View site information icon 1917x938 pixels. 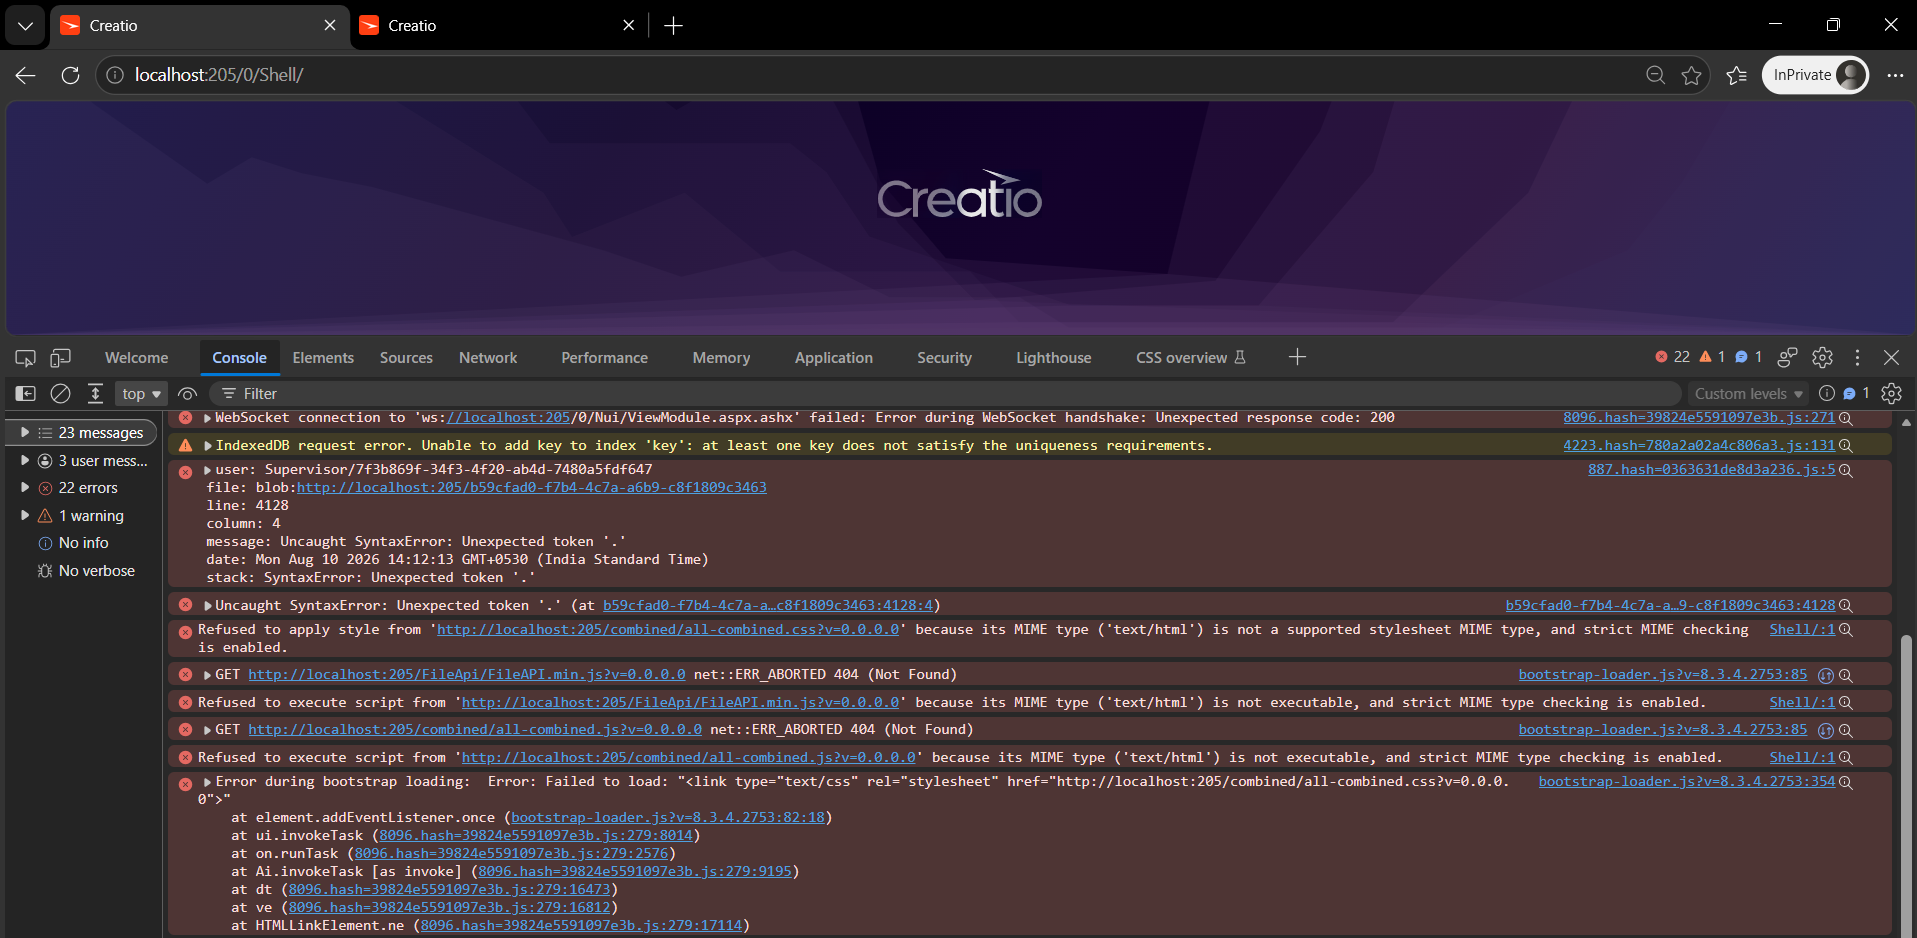[x=116, y=75]
